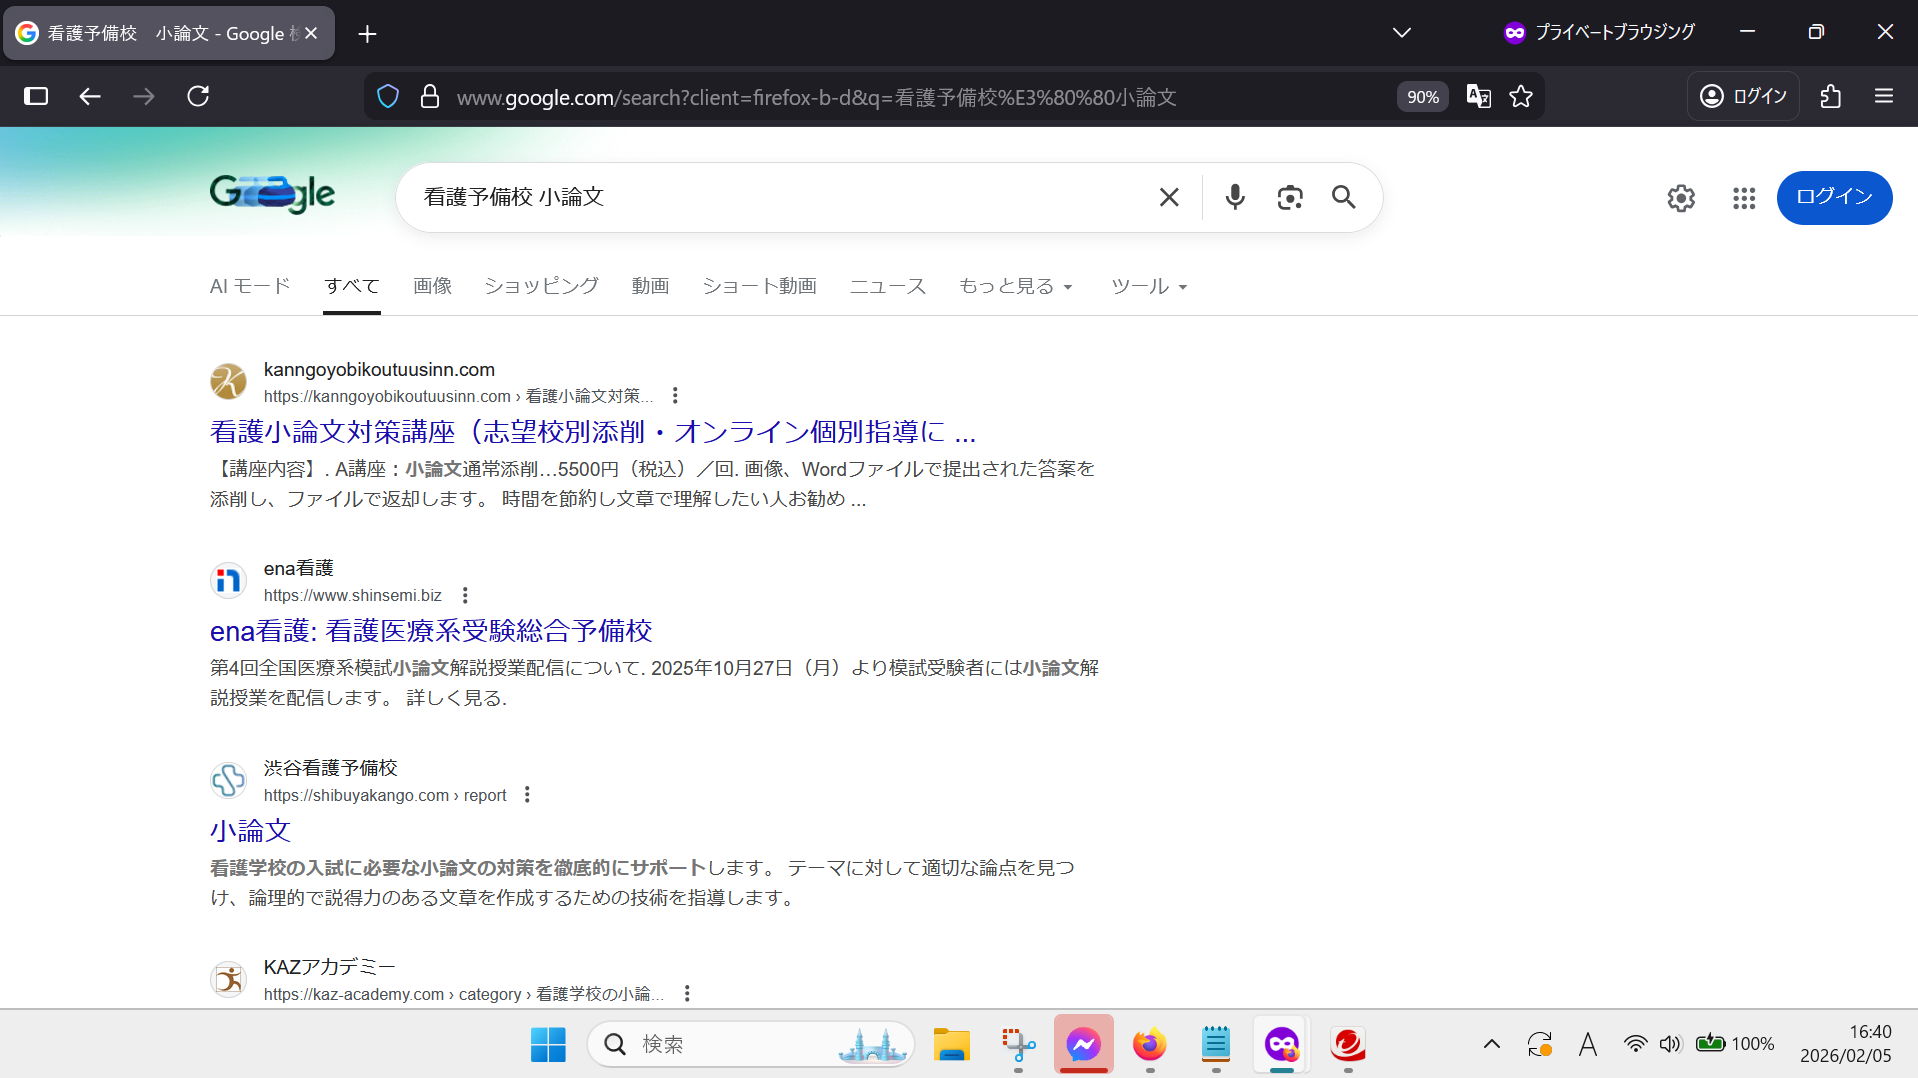Open Firefox extensions menu icon
The image size is (1918, 1078).
click(x=1830, y=97)
